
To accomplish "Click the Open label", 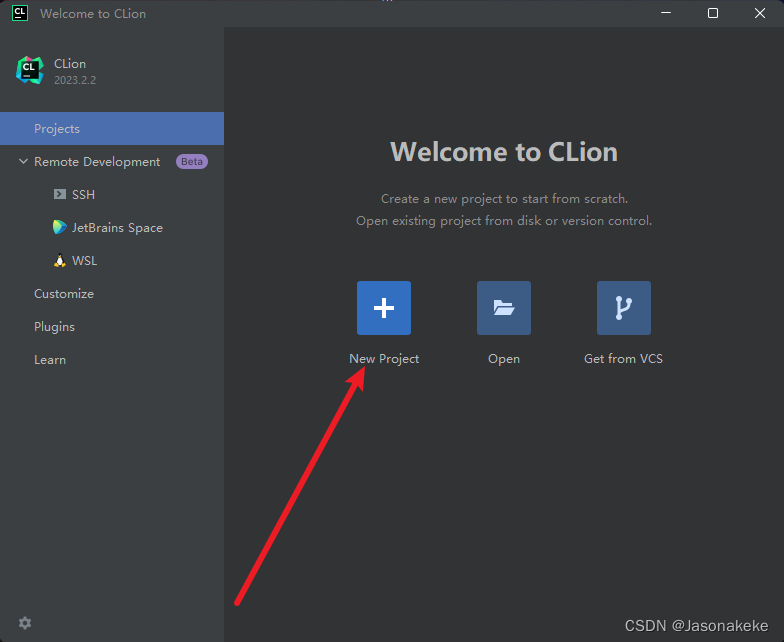I will [x=504, y=359].
